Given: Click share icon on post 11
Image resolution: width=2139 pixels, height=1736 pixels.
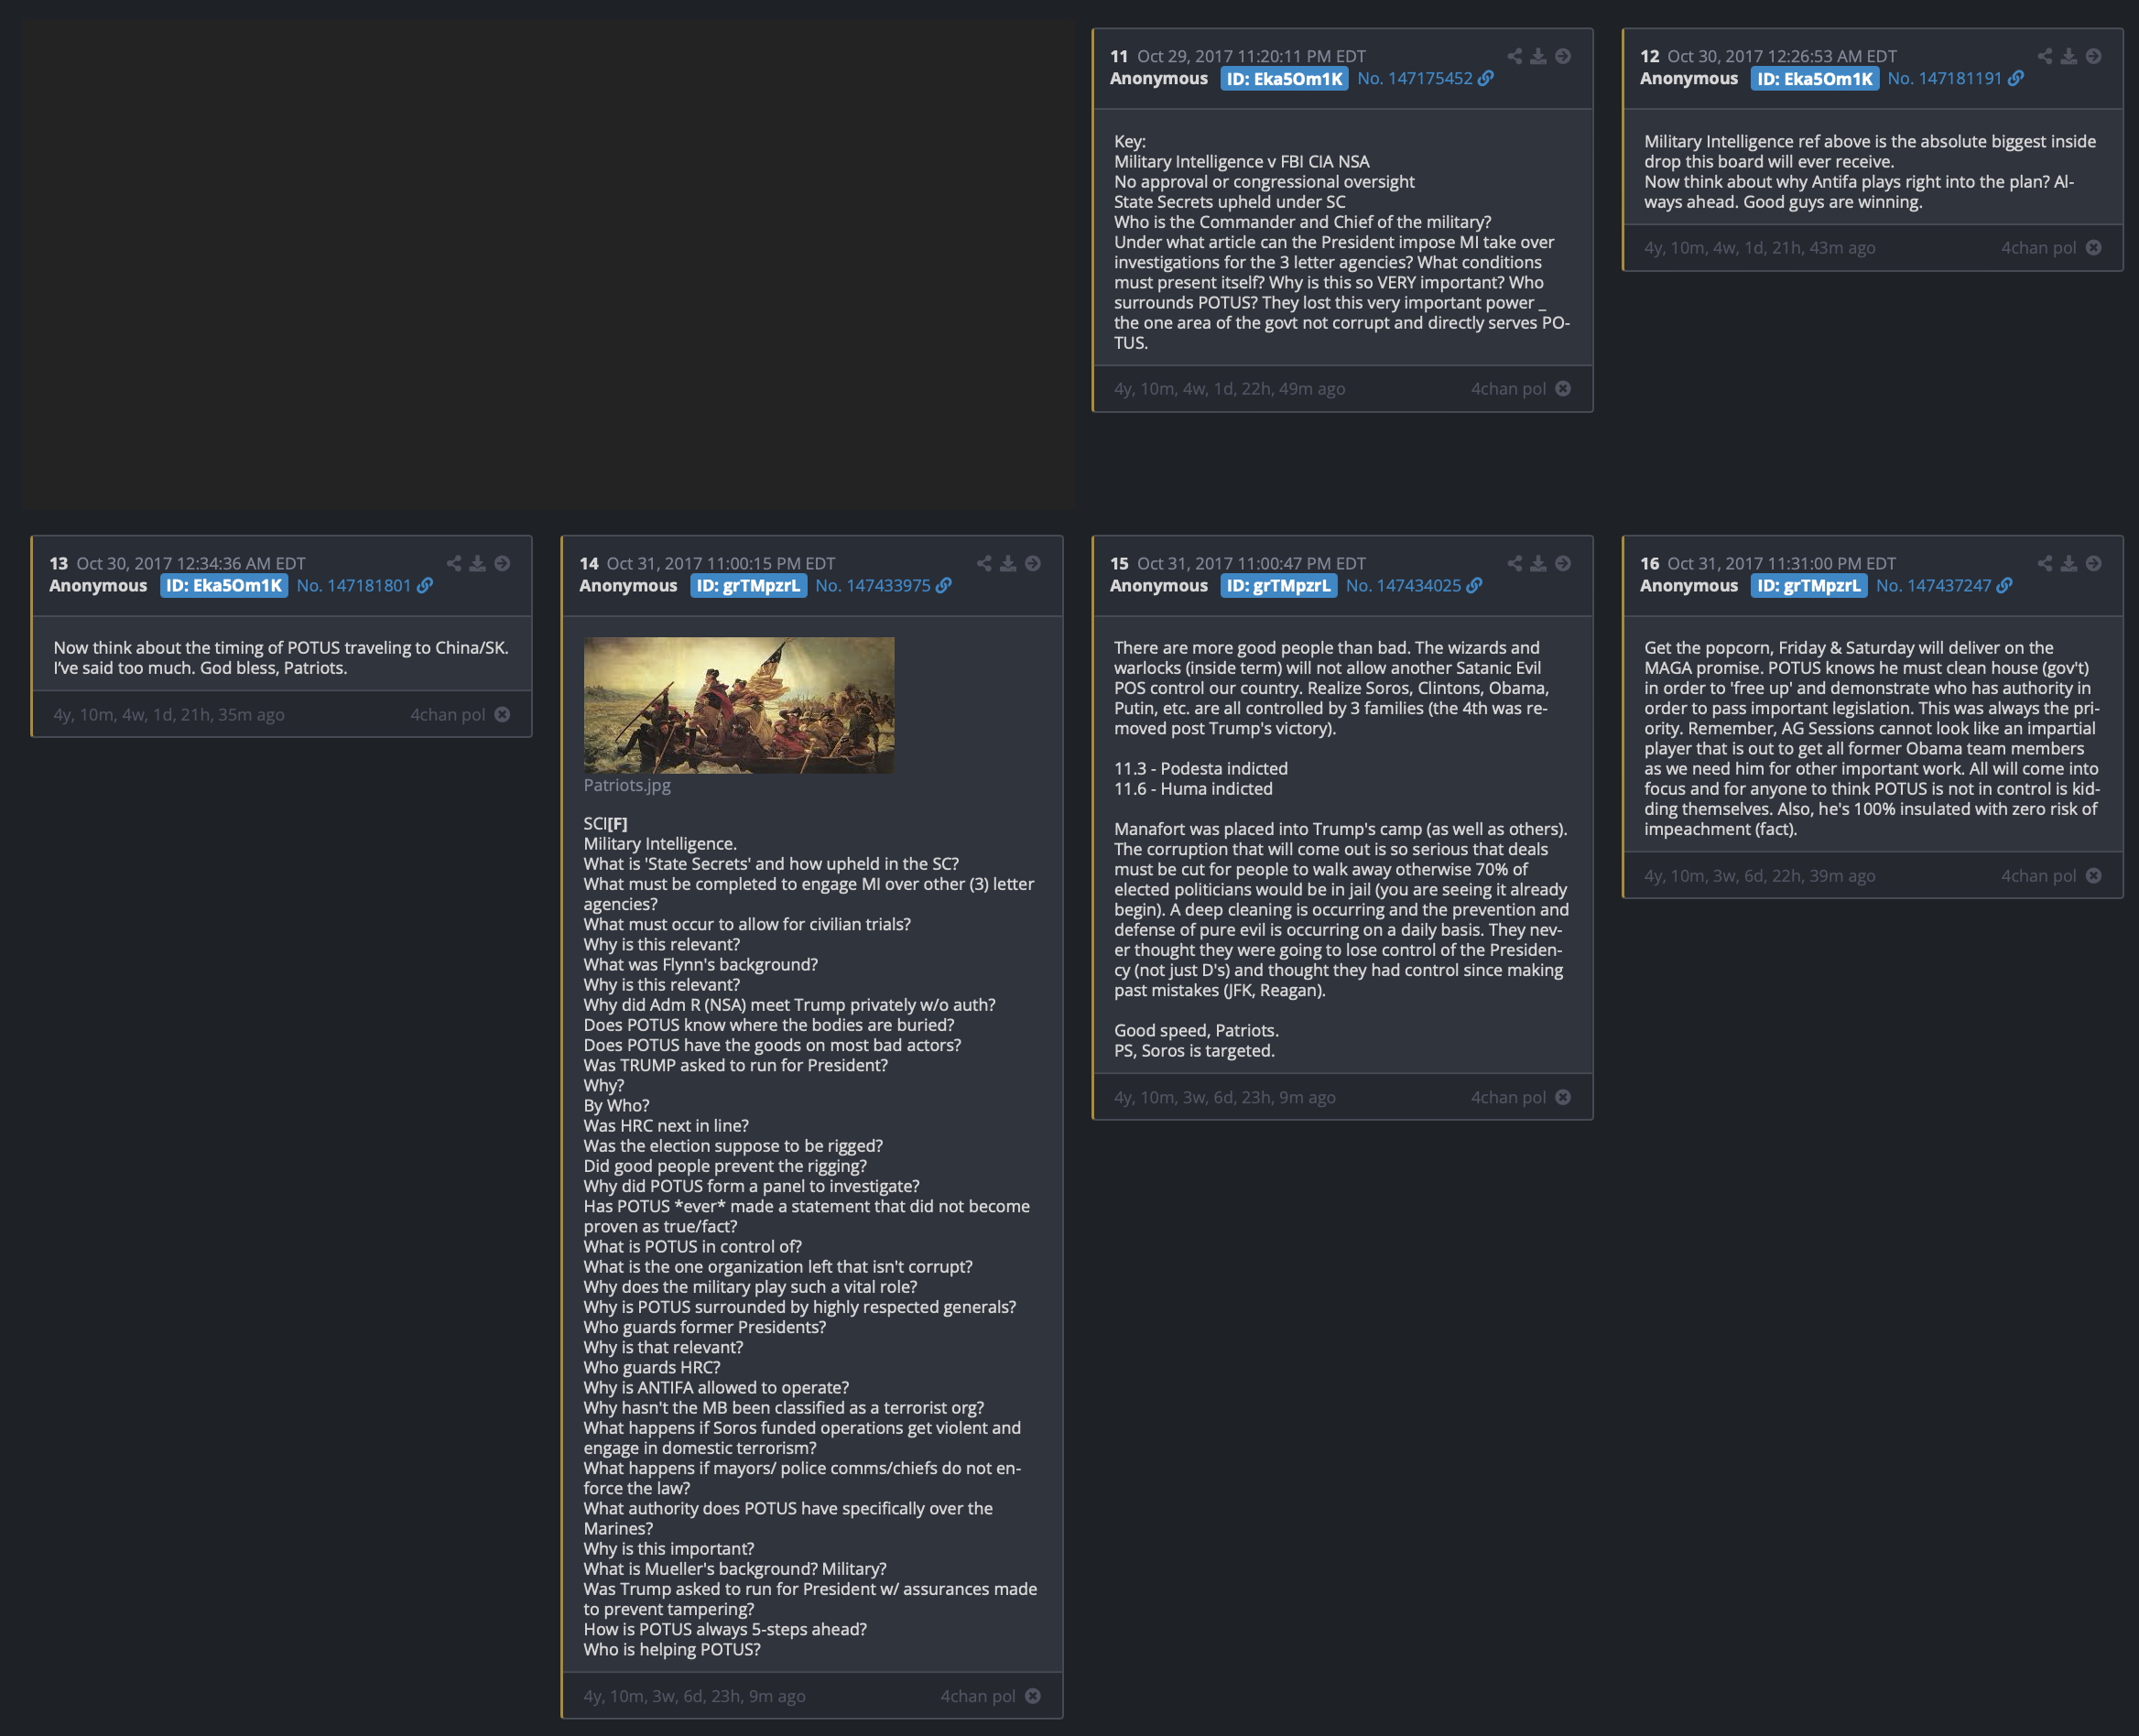Looking at the screenshot, I should (1514, 56).
